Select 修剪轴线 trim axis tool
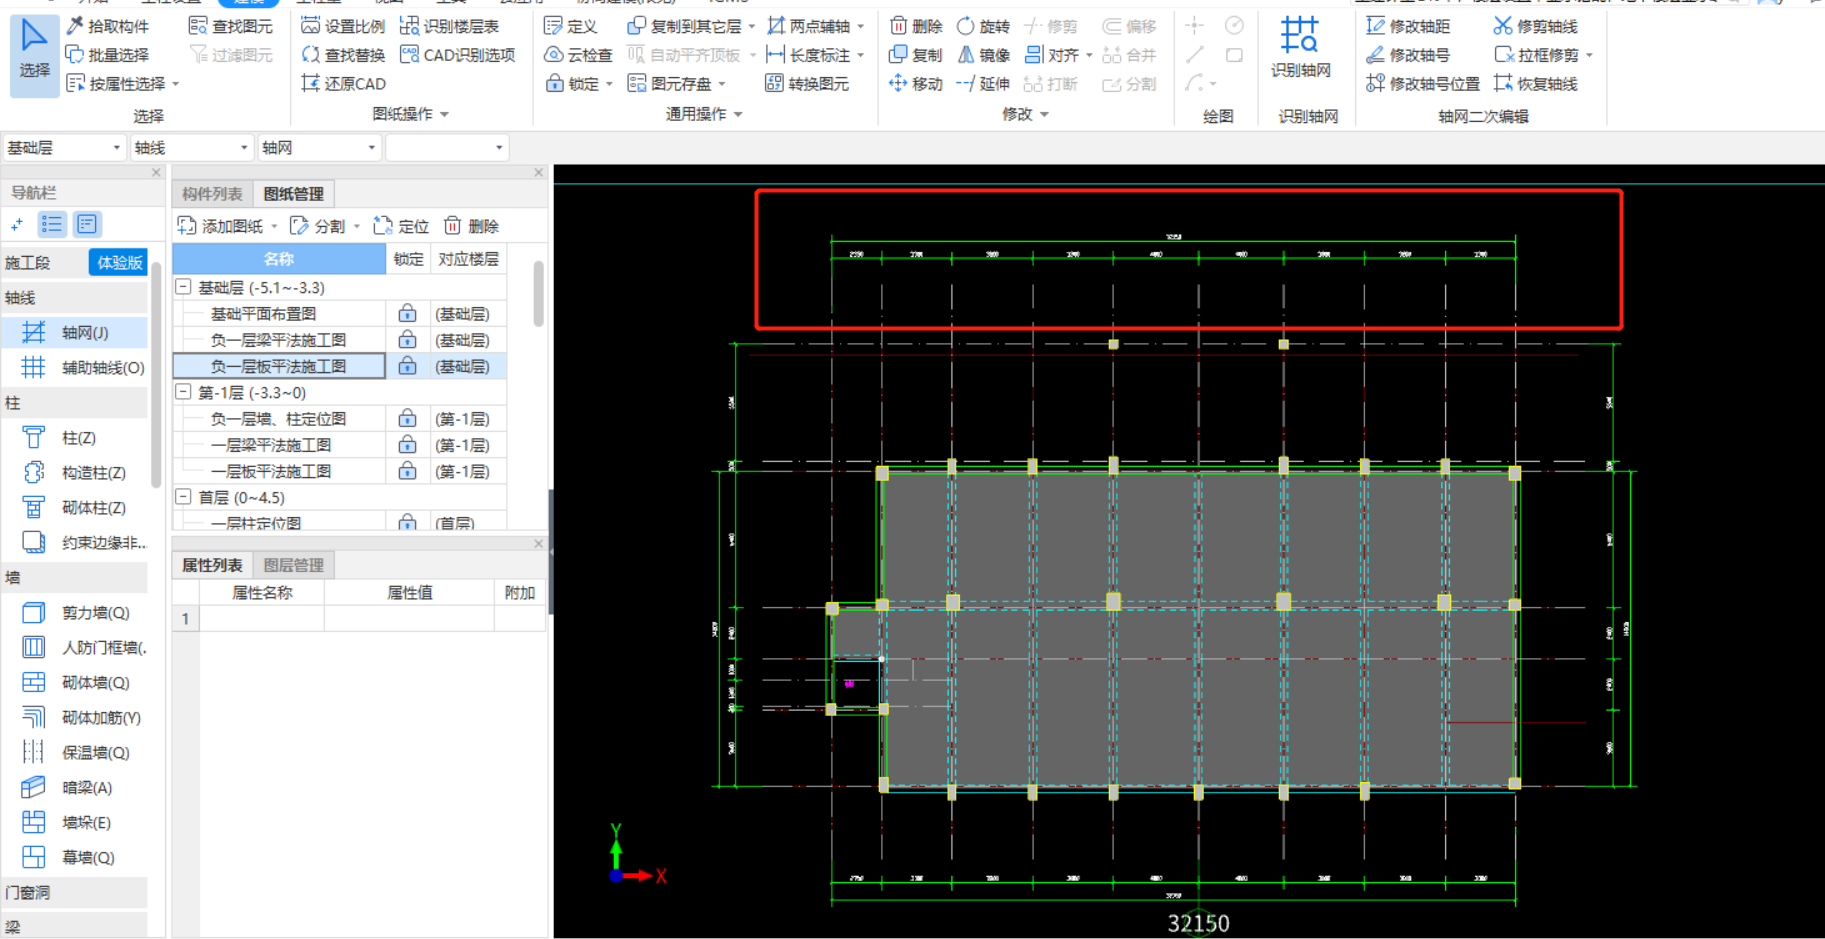Screen dimensions: 1825x939 tap(1535, 26)
